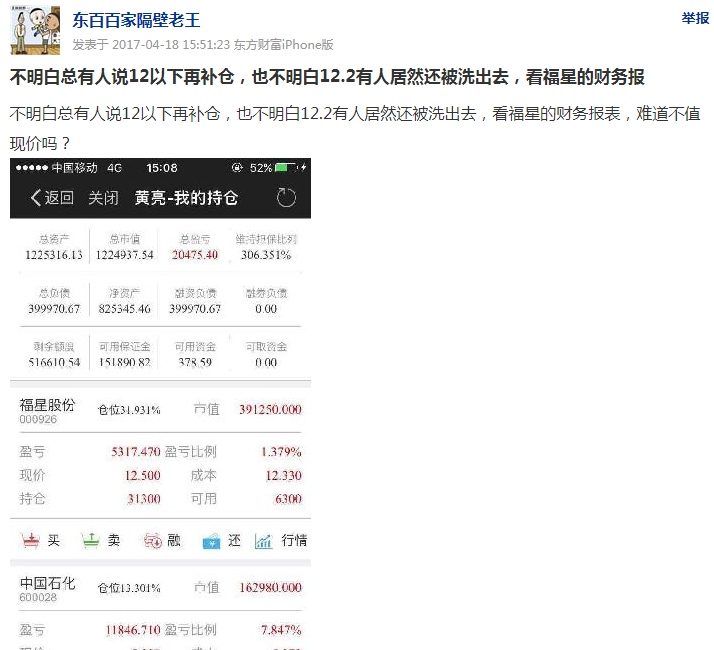Click holdings quantity 31300
Image resolution: width=714 pixels, height=650 pixels.
pos(144,499)
